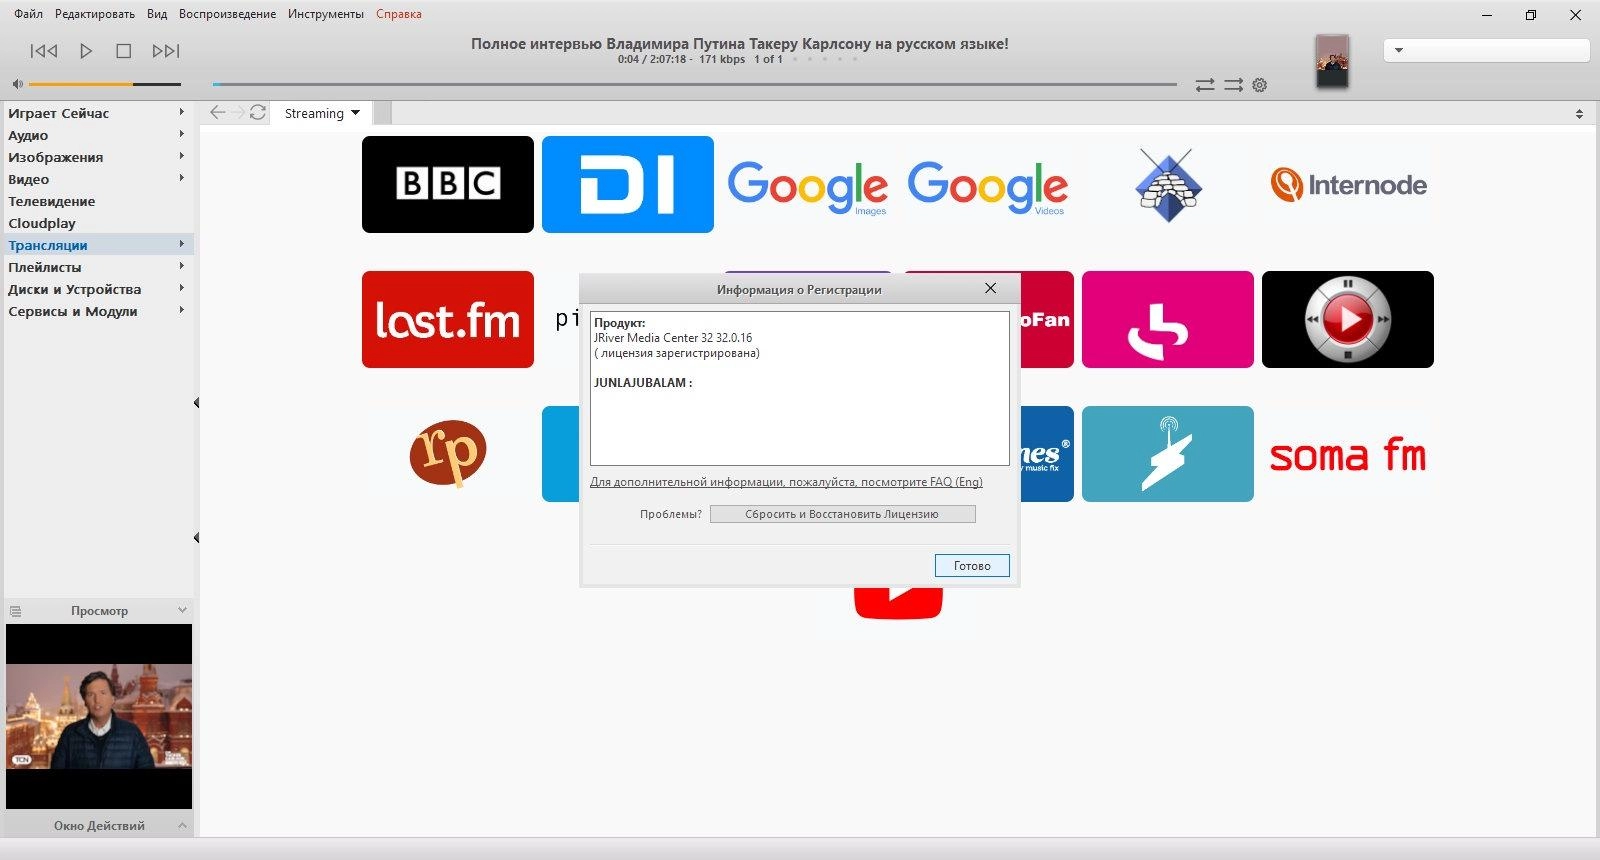
Task: Open the Internode tile
Action: click(x=1348, y=184)
